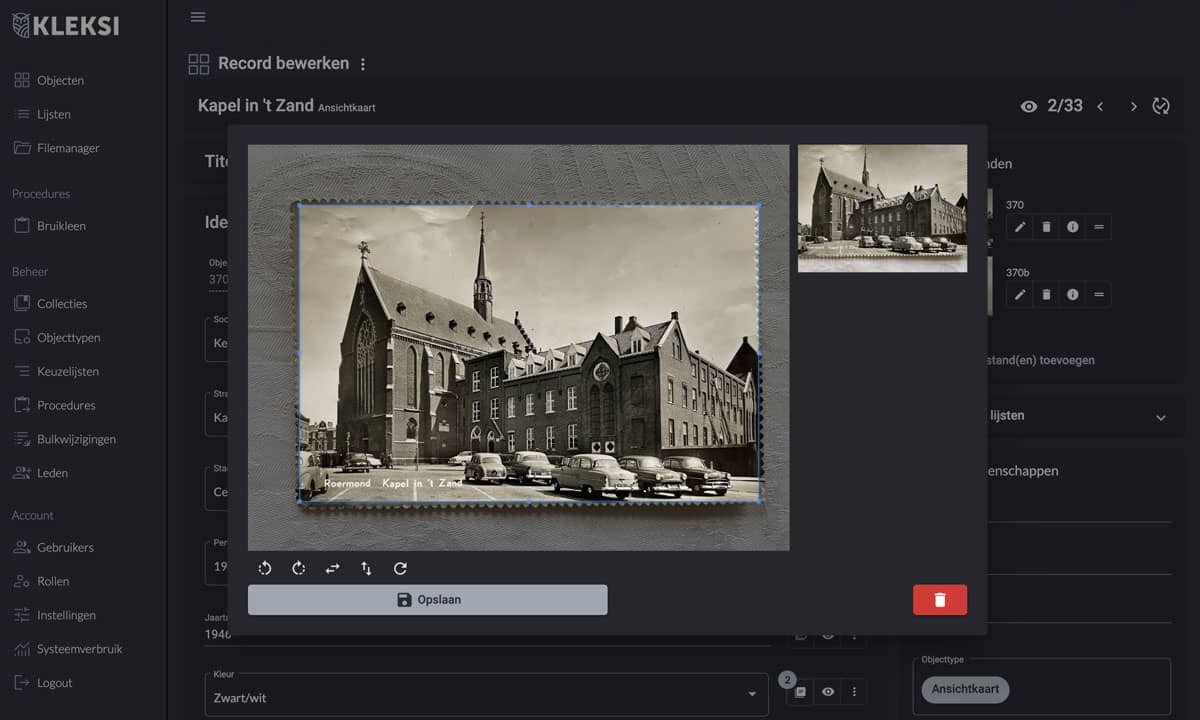Image resolution: width=1200 pixels, height=720 pixels.
Task: Flip the image horizontally
Action: coord(333,568)
